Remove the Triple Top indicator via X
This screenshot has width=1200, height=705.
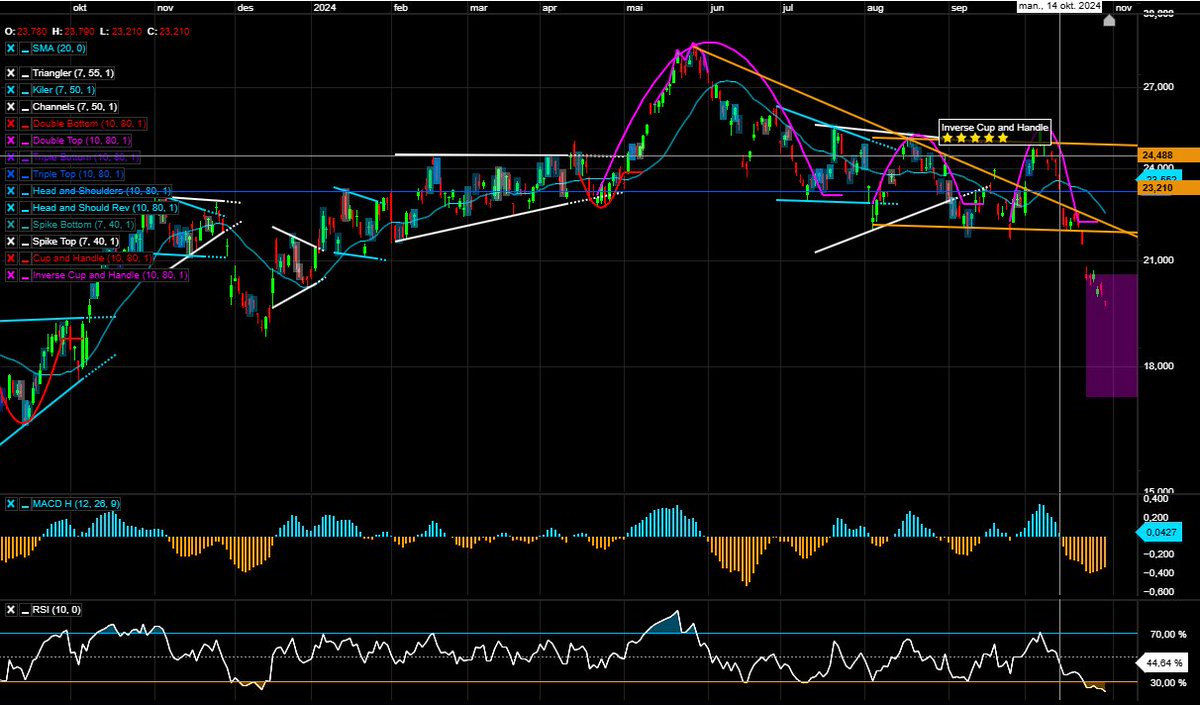[x=11, y=174]
